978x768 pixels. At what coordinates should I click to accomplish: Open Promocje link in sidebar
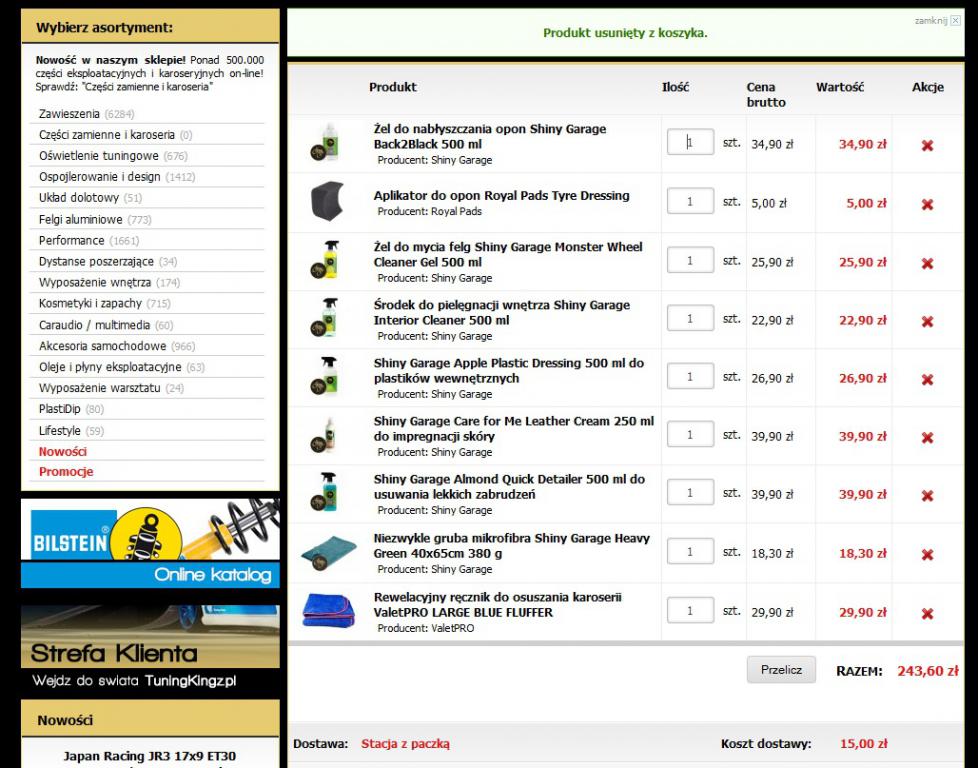coord(65,472)
